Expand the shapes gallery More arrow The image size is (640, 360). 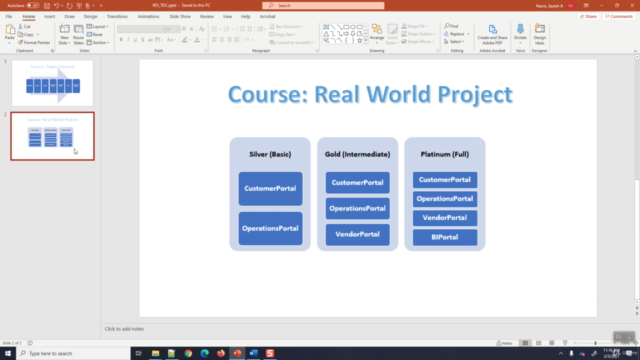[366, 40]
